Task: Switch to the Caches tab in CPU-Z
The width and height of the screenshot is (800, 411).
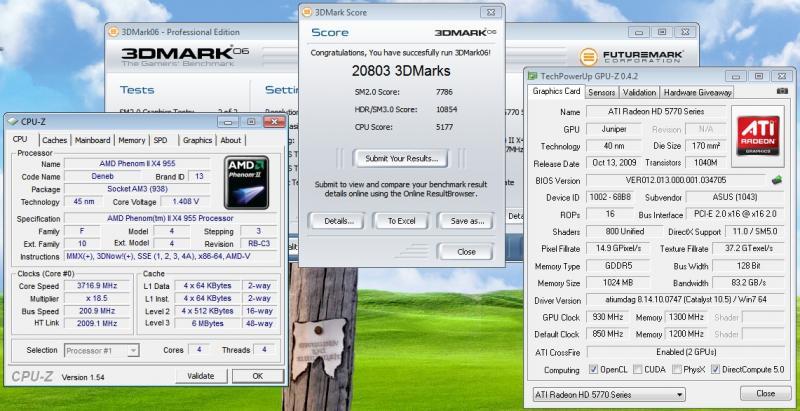Action: (x=55, y=140)
